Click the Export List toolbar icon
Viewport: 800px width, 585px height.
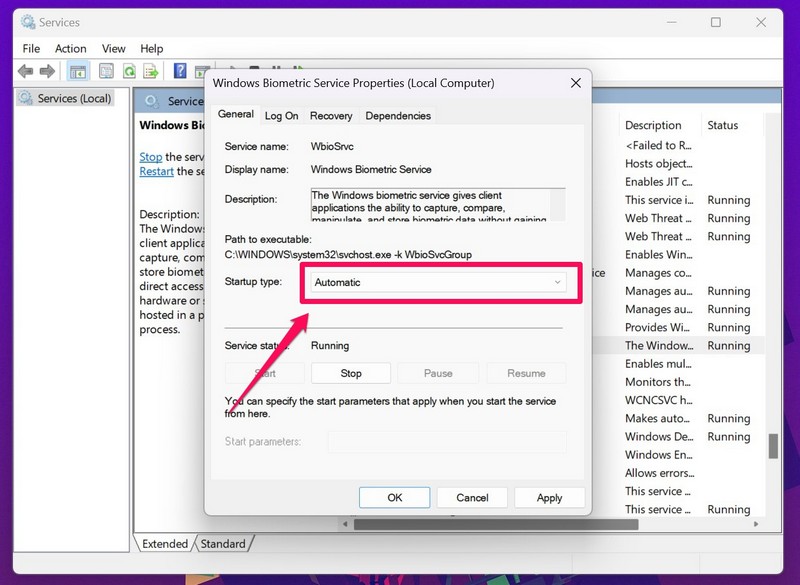click(151, 71)
